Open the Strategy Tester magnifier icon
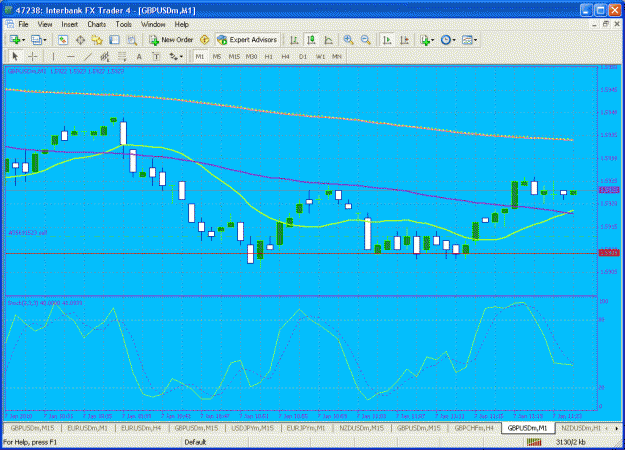Image resolution: width=625 pixels, height=450 pixels. [x=132, y=40]
